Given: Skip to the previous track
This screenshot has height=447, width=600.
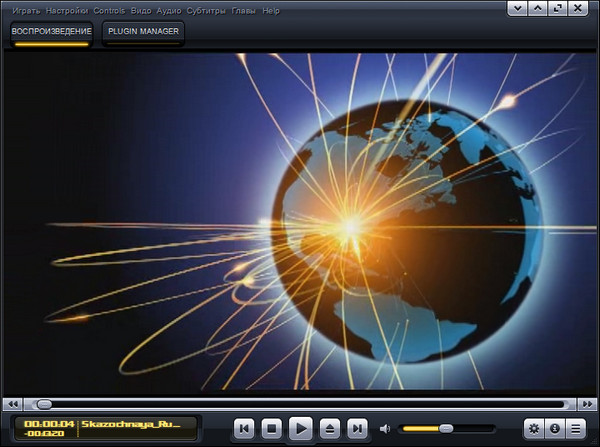Looking at the screenshot, I should (244, 429).
